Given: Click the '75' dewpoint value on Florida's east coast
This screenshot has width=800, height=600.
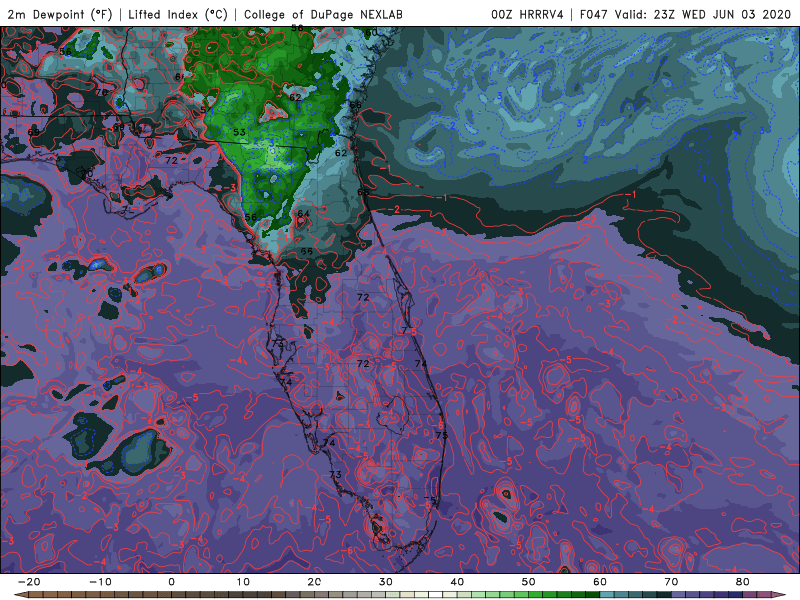Looking at the screenshot, I should click(442, 435).
